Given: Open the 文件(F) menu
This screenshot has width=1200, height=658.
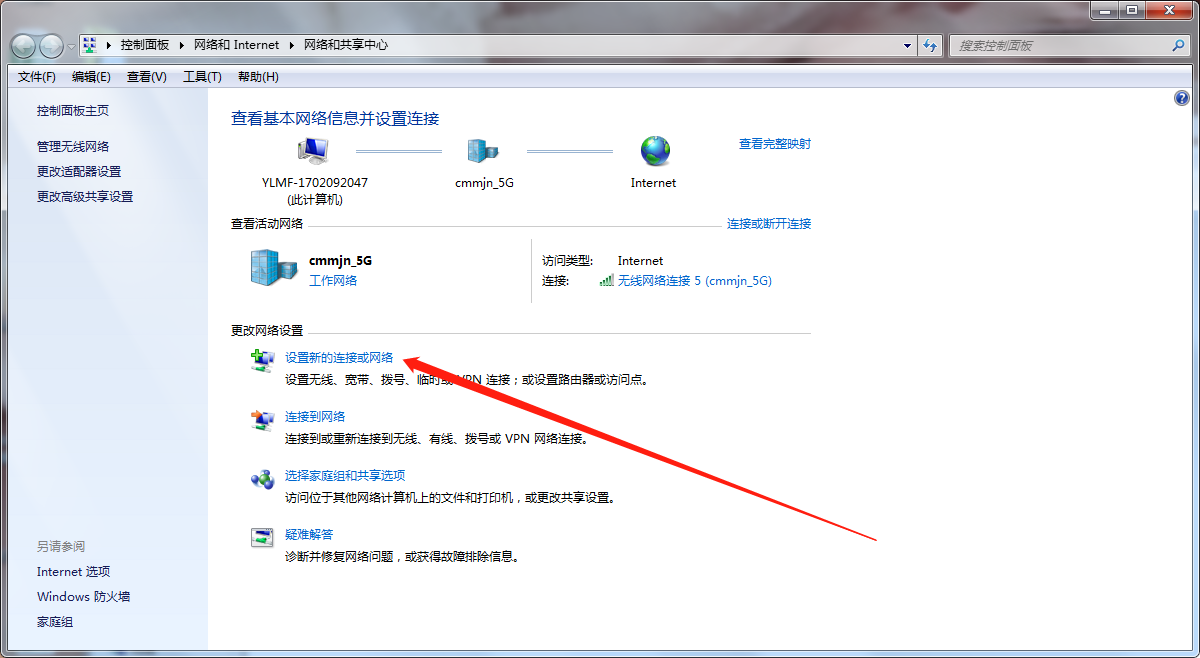Looking at the screenshot, I should (37, 77).
